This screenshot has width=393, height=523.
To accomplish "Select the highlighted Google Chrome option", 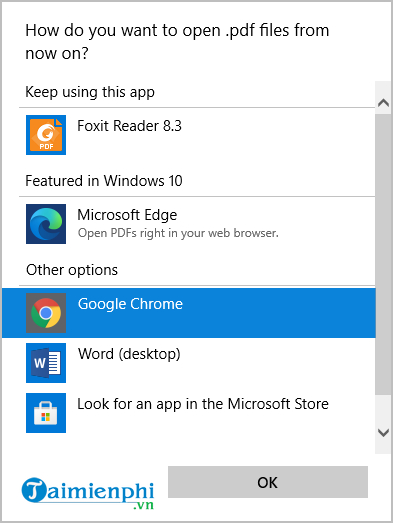I will pyautogui.click(x=188, y=313).
